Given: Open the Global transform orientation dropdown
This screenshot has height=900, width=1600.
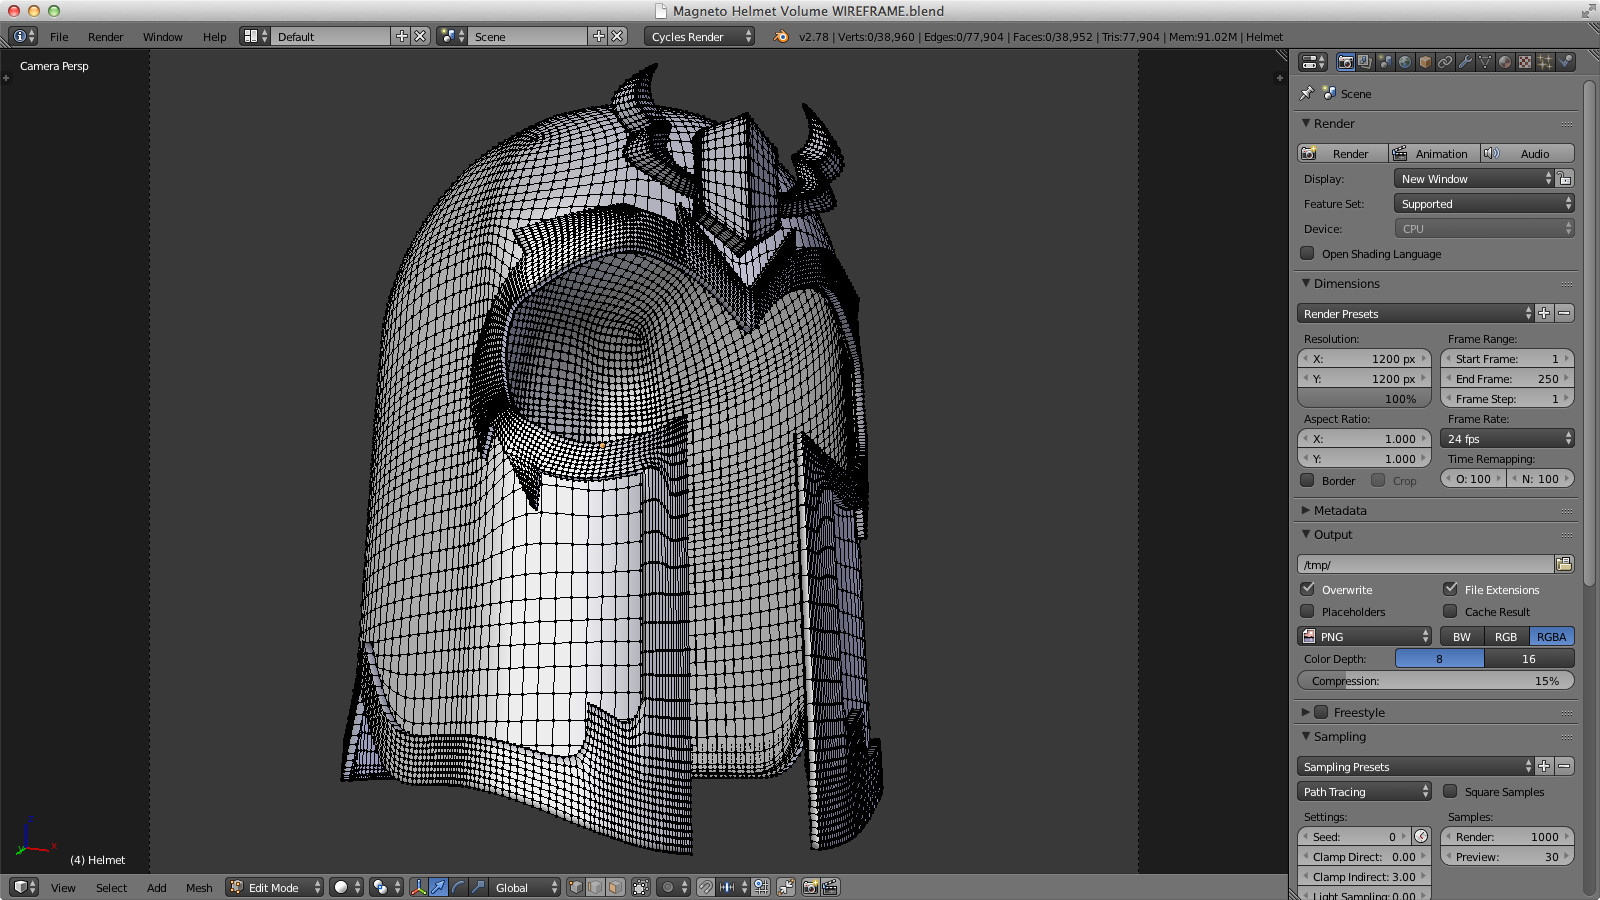Looking at the screenshot, I should [x=525, y=887].
